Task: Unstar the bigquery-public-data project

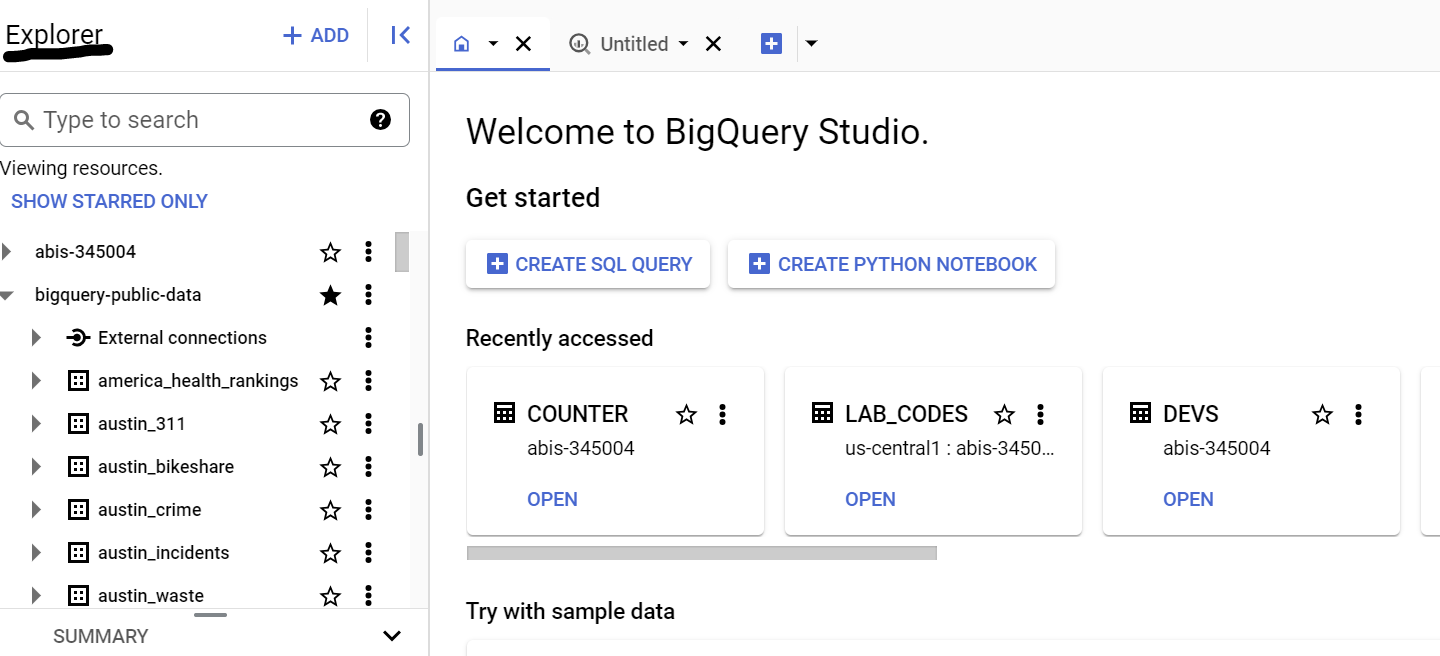Action: (x=330, y=295)
